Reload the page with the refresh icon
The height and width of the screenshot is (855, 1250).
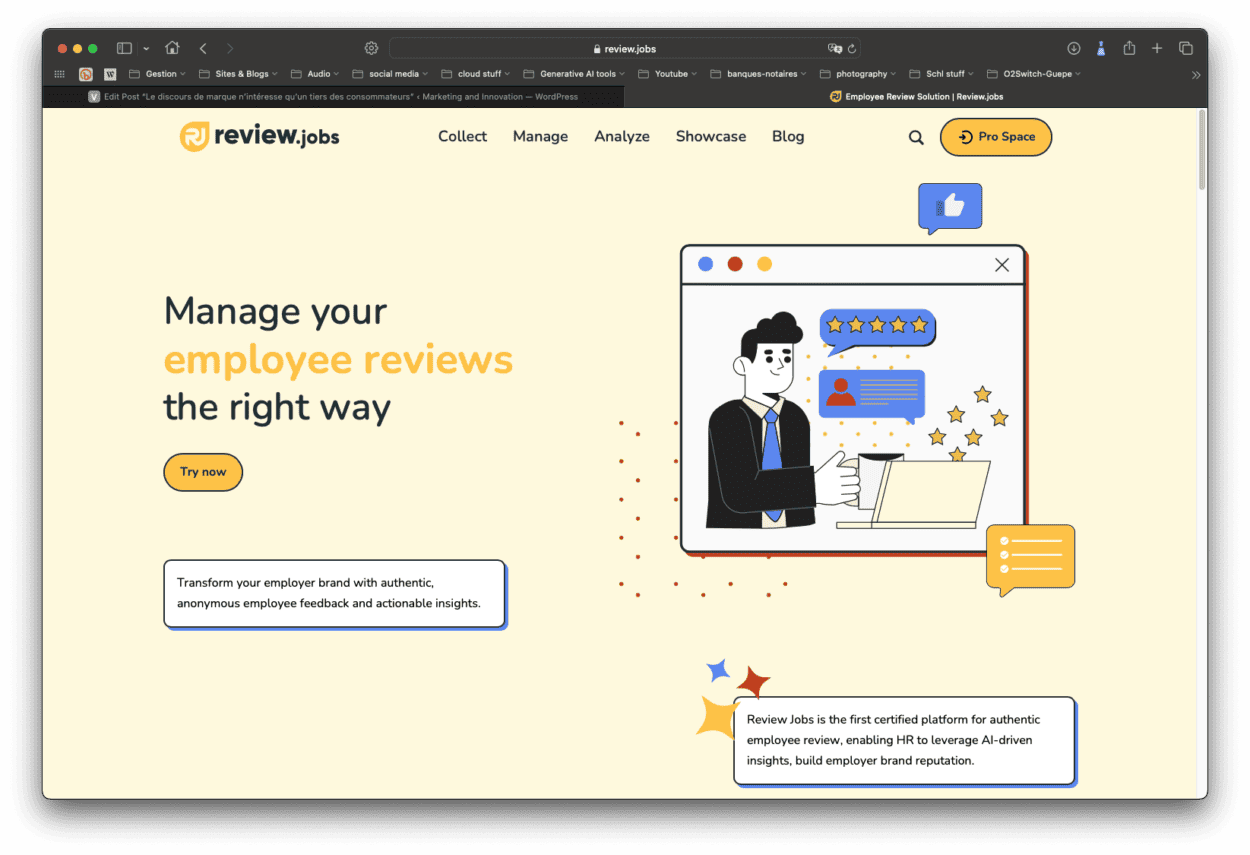click(x=852, y=48)
